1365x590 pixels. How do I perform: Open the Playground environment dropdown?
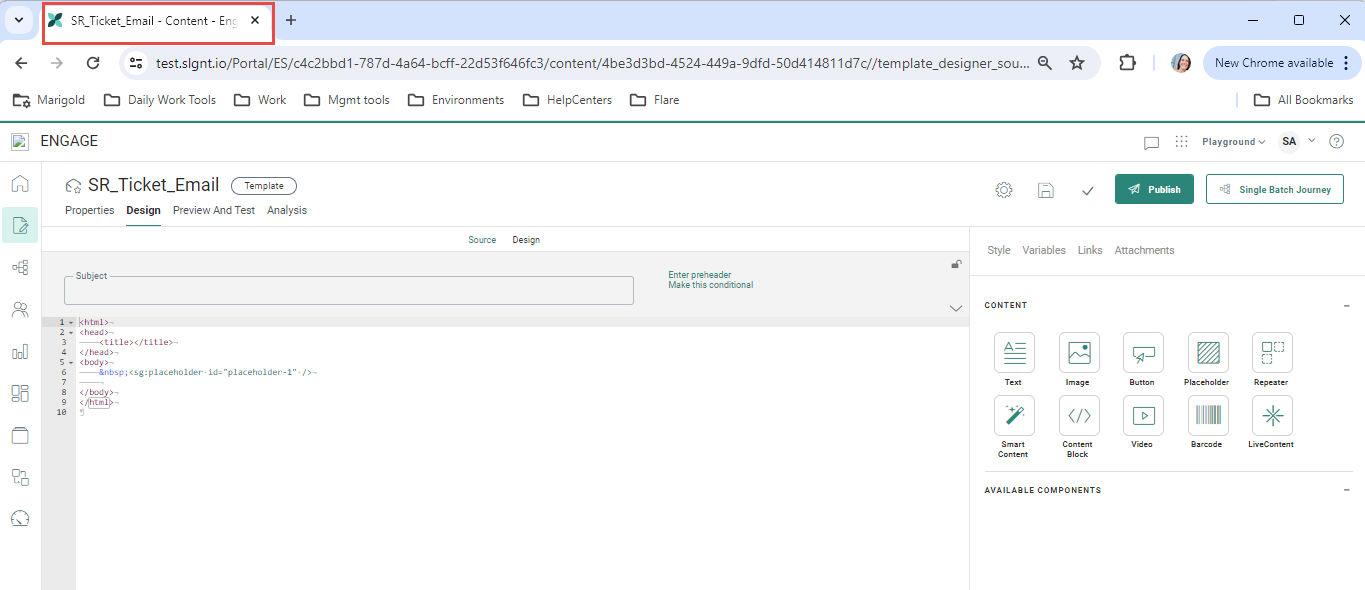(x=1233, y=142)
